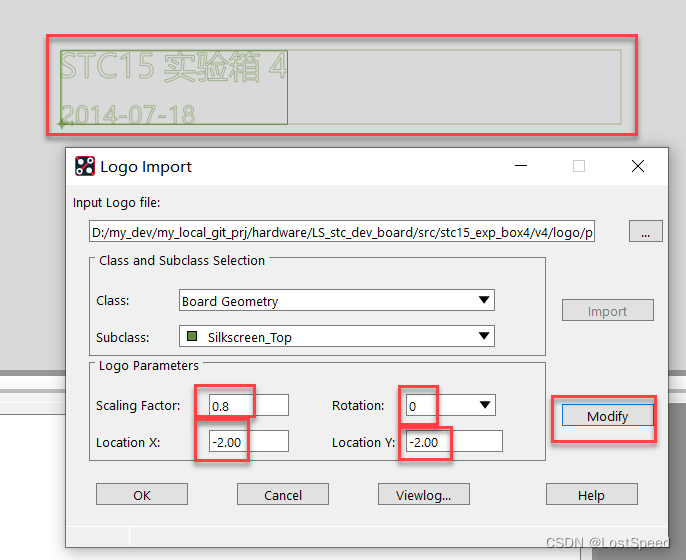This screenshot has width=686, height=560.
Task: Select the Location Y input field
Action: [x=451, y=441]
